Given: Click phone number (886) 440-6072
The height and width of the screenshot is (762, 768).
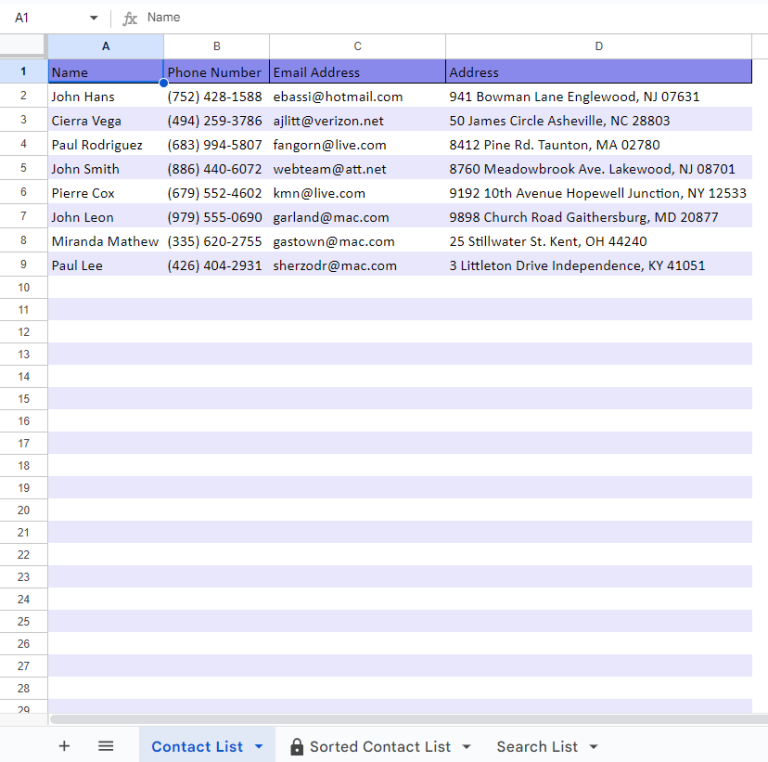Looking at the screenshot, I should tap(216, 168).
